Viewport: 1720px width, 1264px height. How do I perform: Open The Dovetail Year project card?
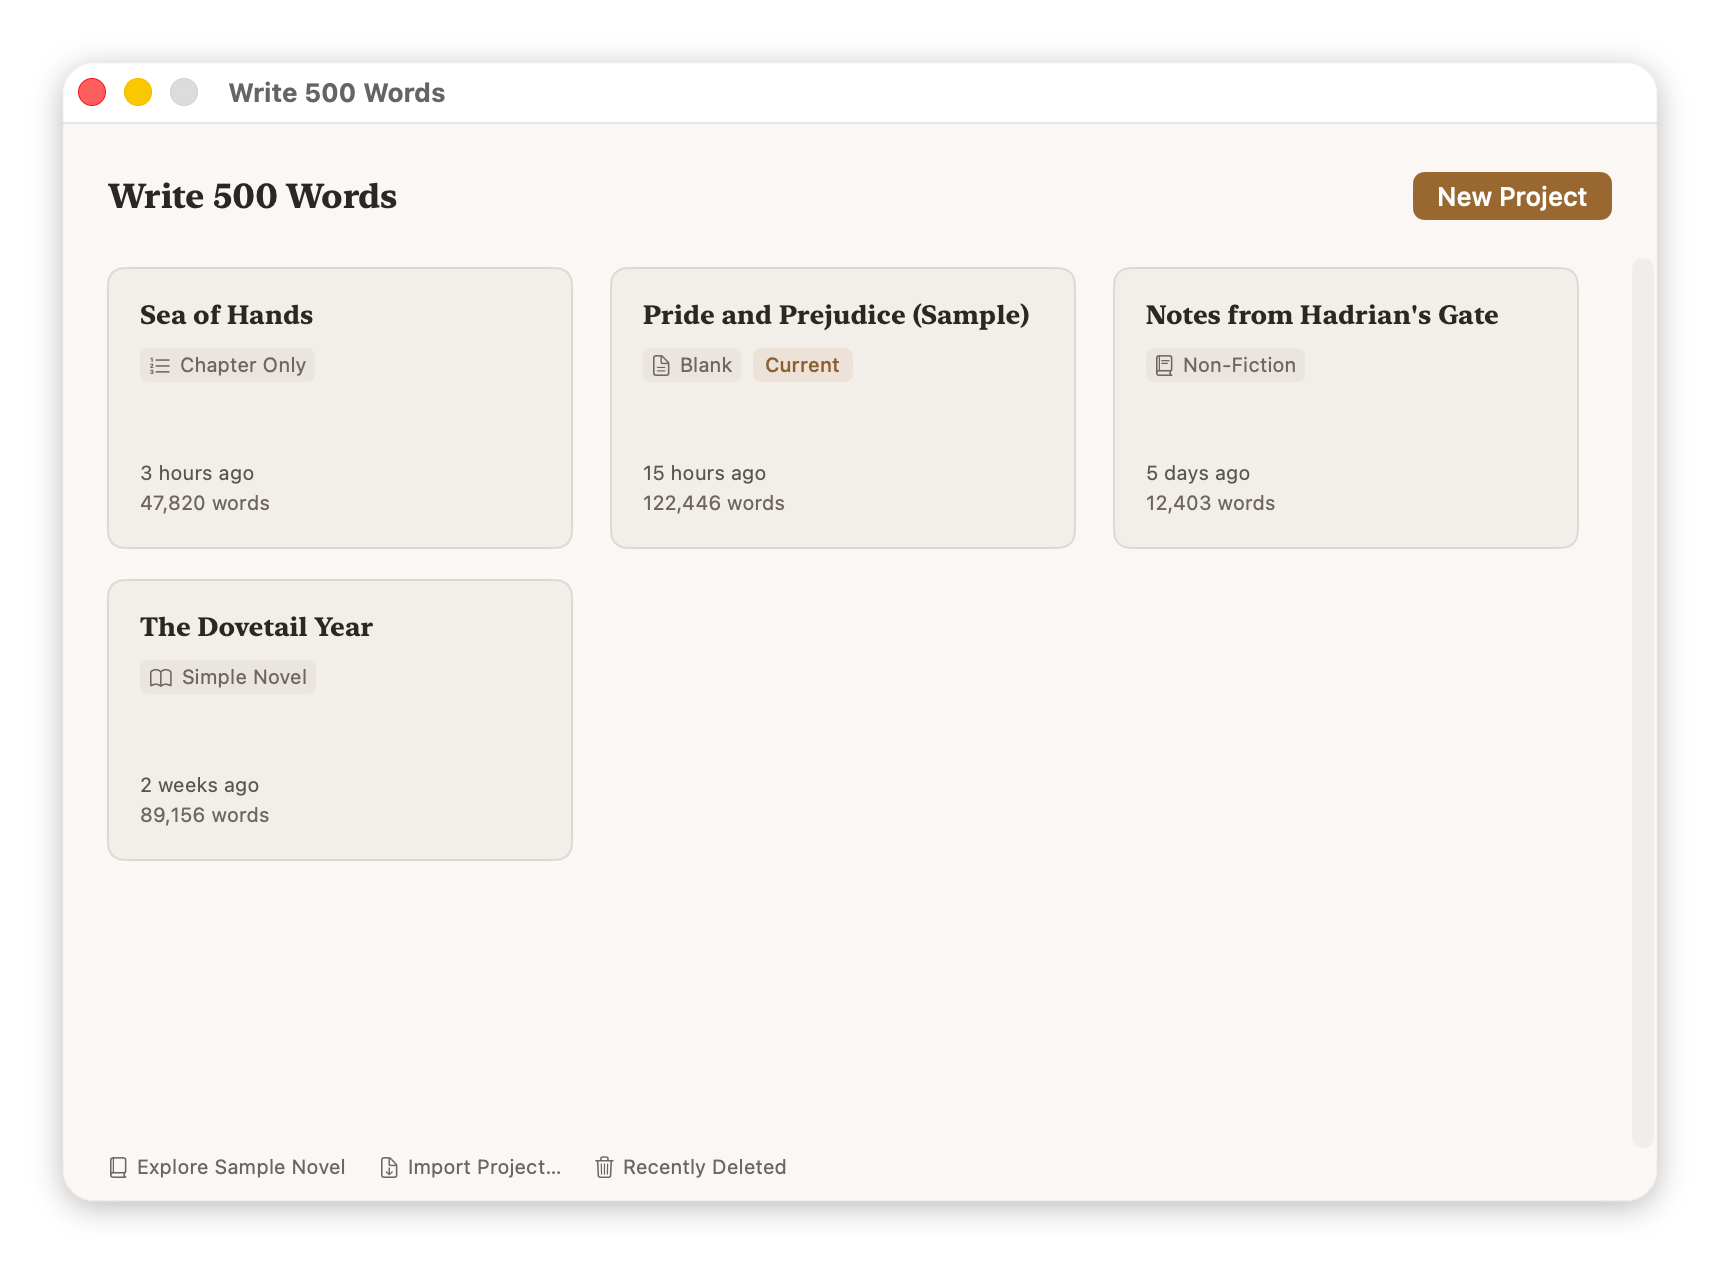tap(340, 720)
